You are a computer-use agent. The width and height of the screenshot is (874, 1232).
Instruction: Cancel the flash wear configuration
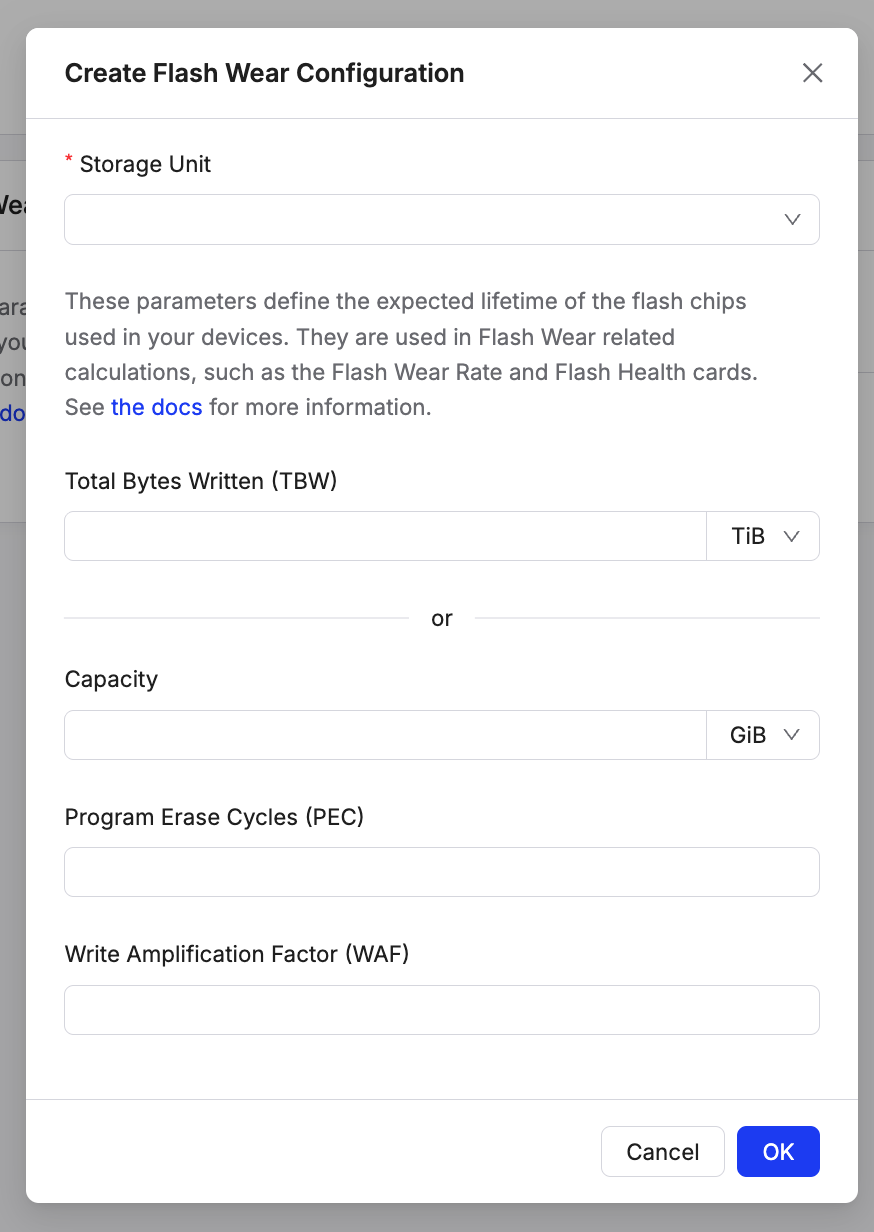662,1151
